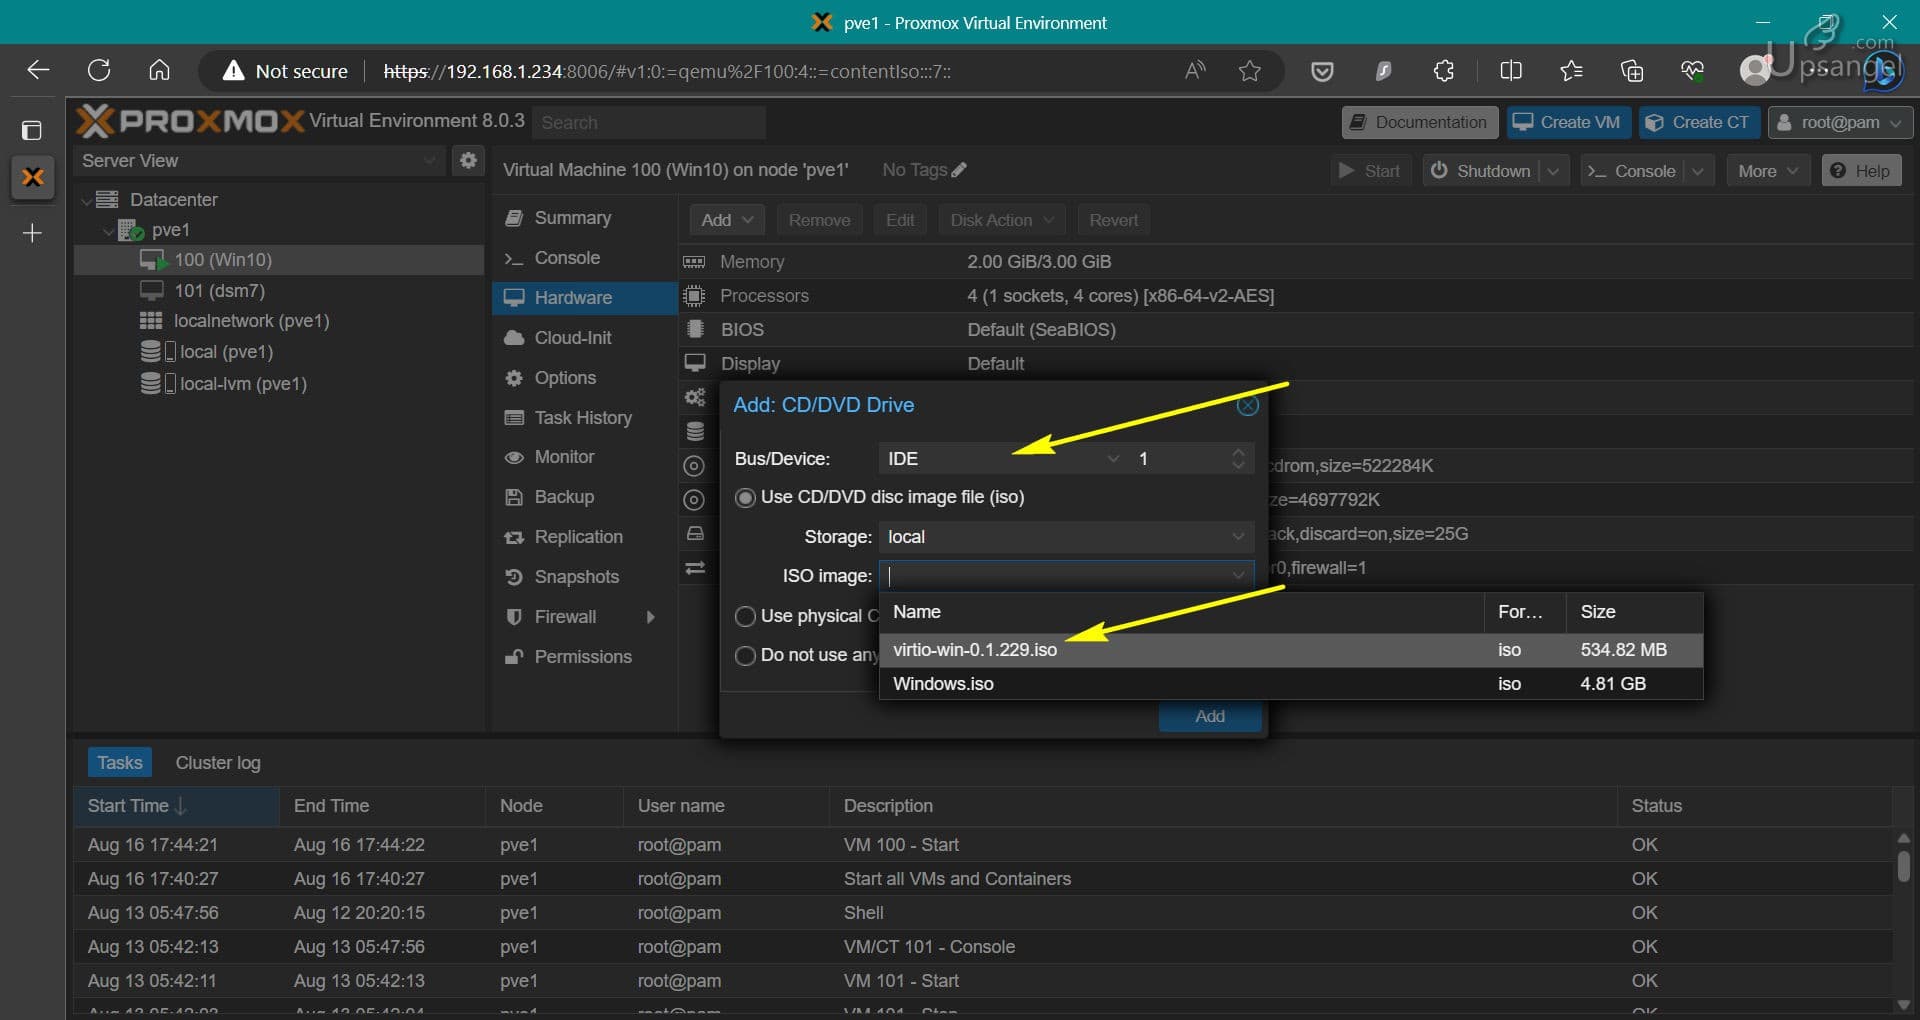Click the browser refresh icon
Viewport: 1920px width, 1020px height.
tap(99, 70)
